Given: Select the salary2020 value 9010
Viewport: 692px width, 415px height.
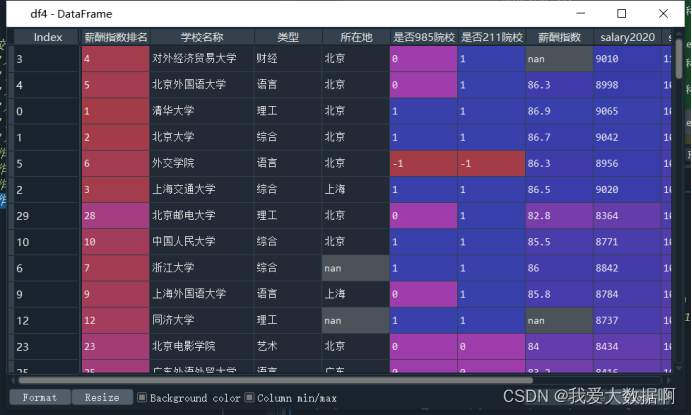Looking at the screenshot, I should click(627, 59).
